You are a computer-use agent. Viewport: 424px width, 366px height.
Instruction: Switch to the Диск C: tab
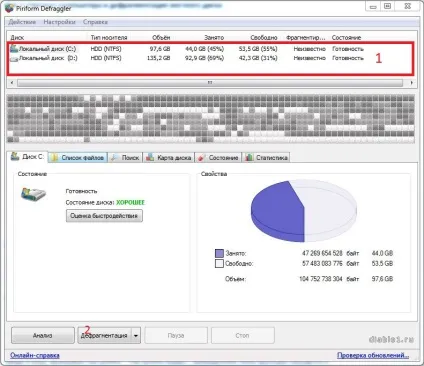click(27, 157)
